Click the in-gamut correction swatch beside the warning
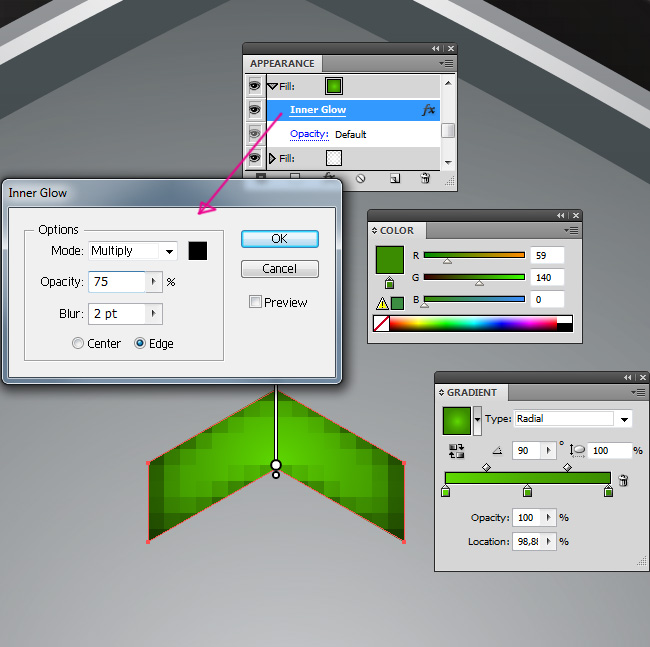Screen dimensions: 650x647 tap(398, 303)
